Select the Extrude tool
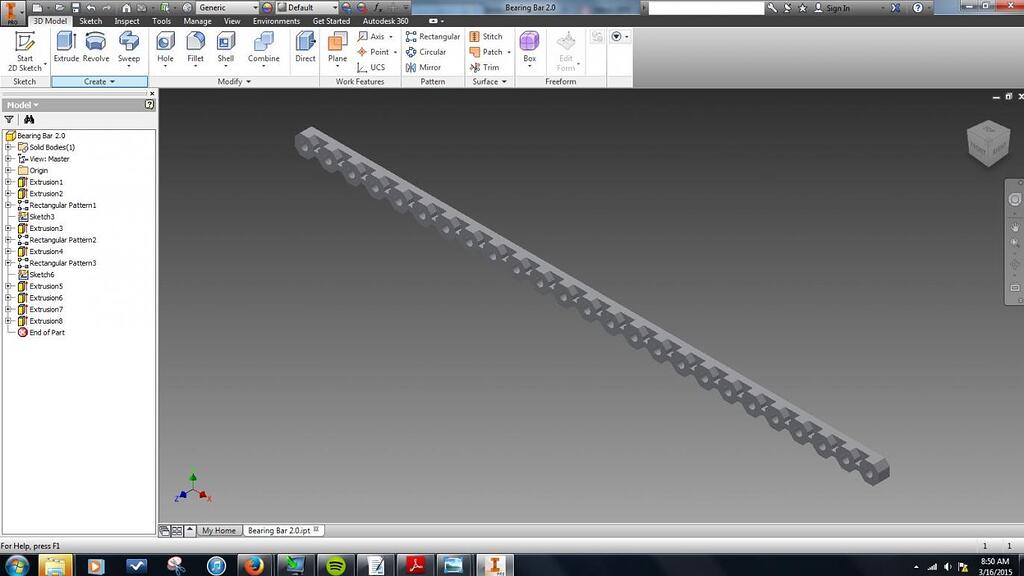 (66, 47)
